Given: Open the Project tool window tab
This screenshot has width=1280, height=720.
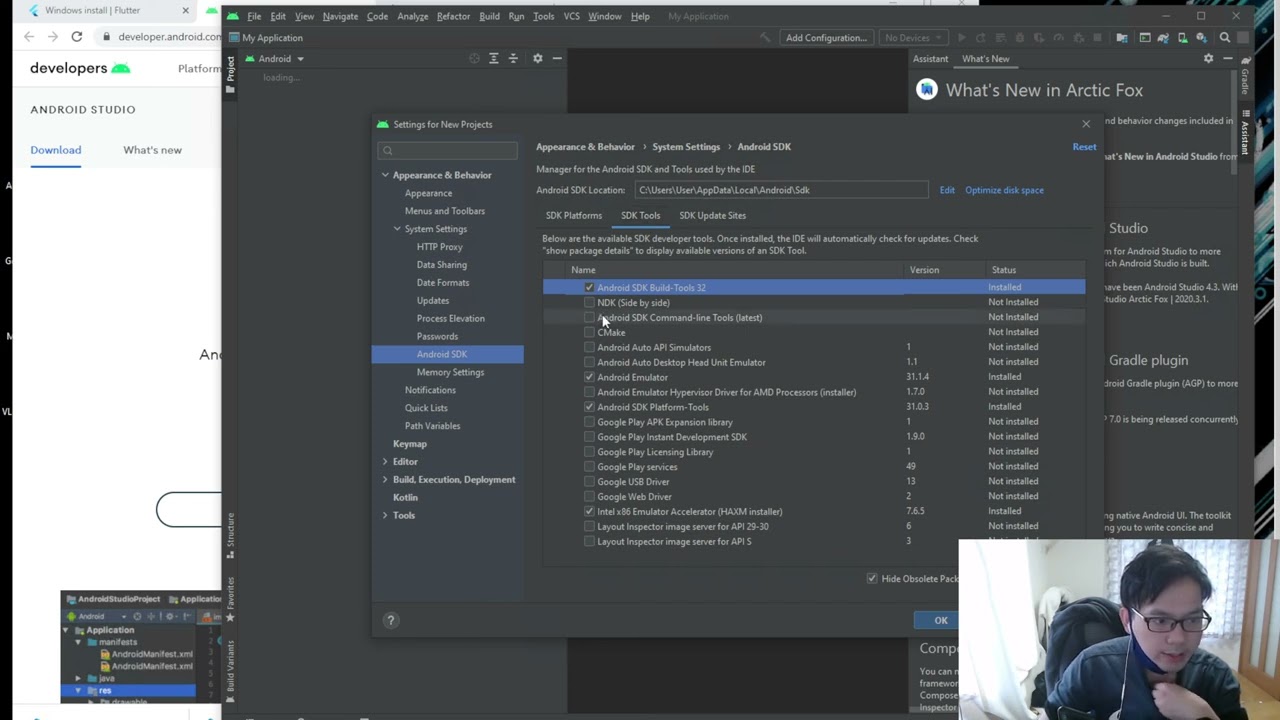Looking at the screenshot, I should coord(230,75).
